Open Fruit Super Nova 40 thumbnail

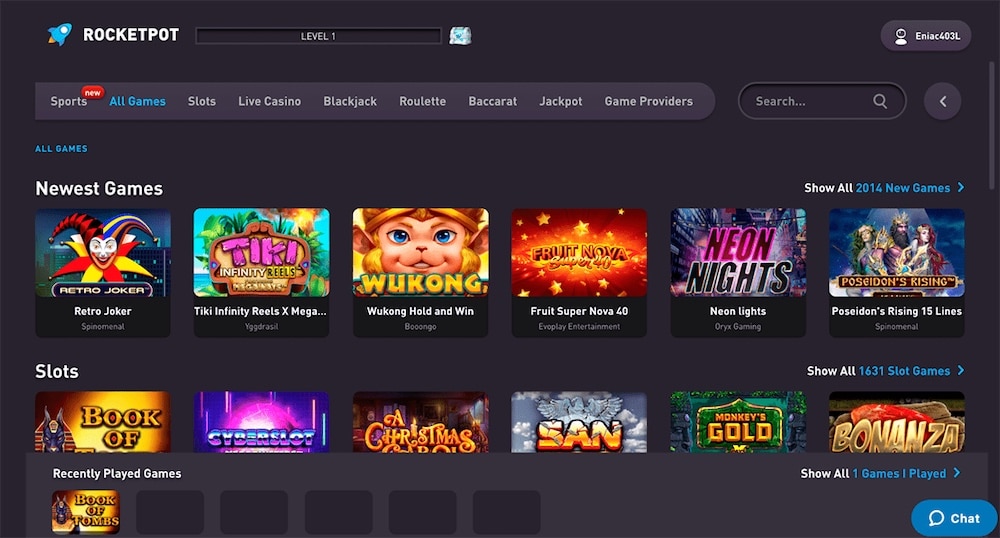[579, 252]
